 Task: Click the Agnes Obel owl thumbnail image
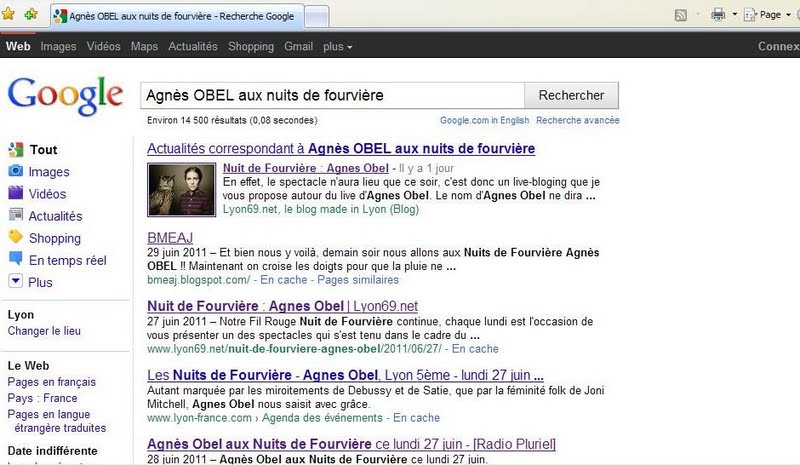point(182,190)
